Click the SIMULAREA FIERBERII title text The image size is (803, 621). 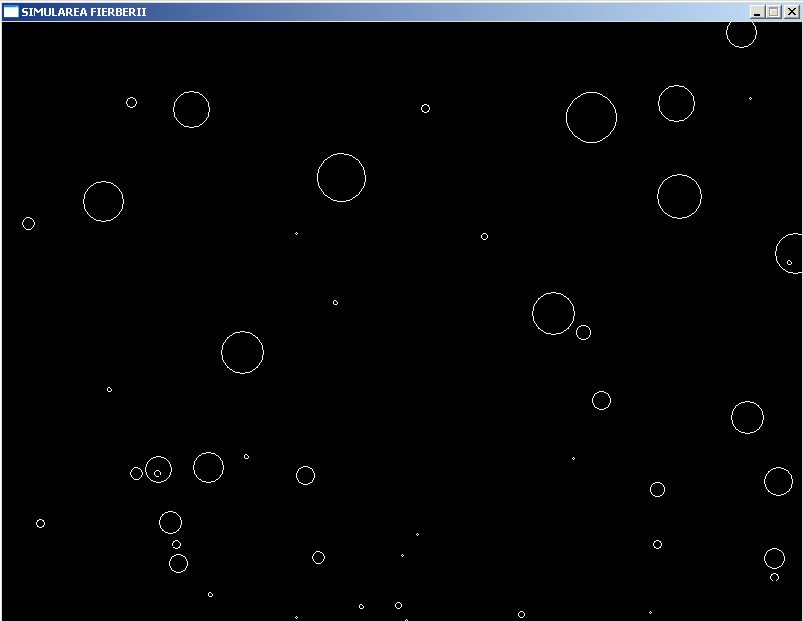coord(83,12)
